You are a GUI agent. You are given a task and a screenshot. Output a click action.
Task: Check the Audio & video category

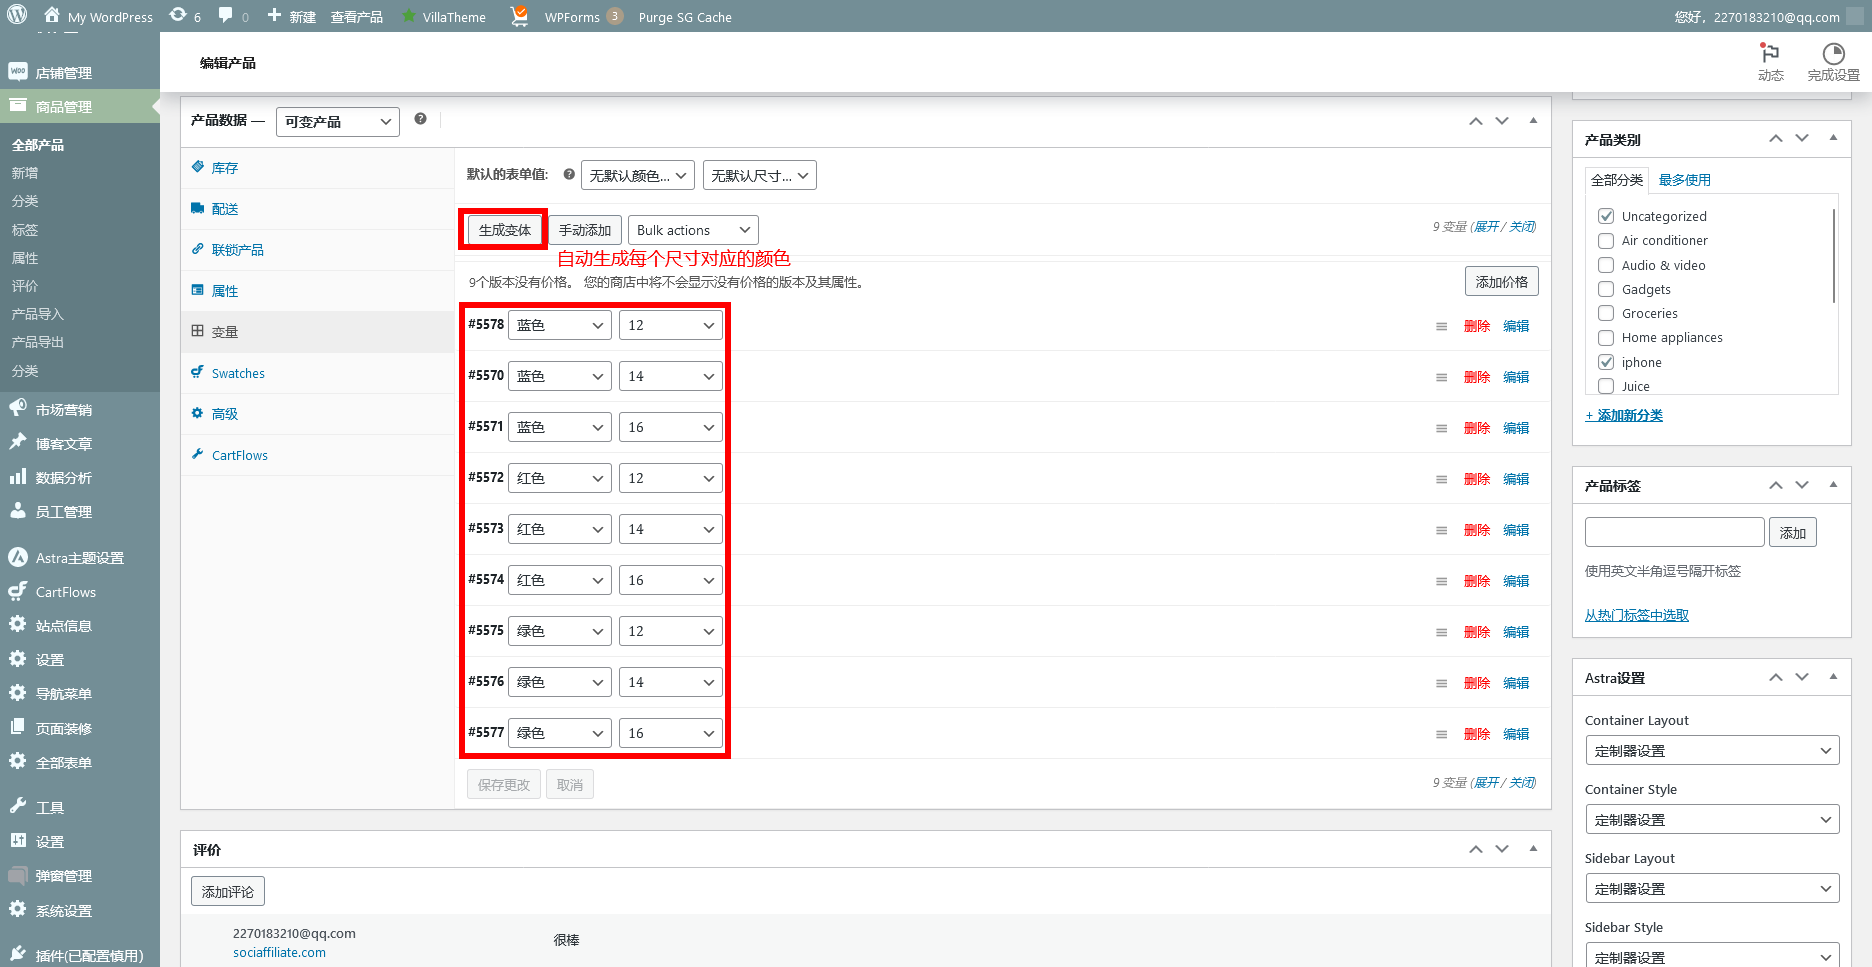point(1606,265)
